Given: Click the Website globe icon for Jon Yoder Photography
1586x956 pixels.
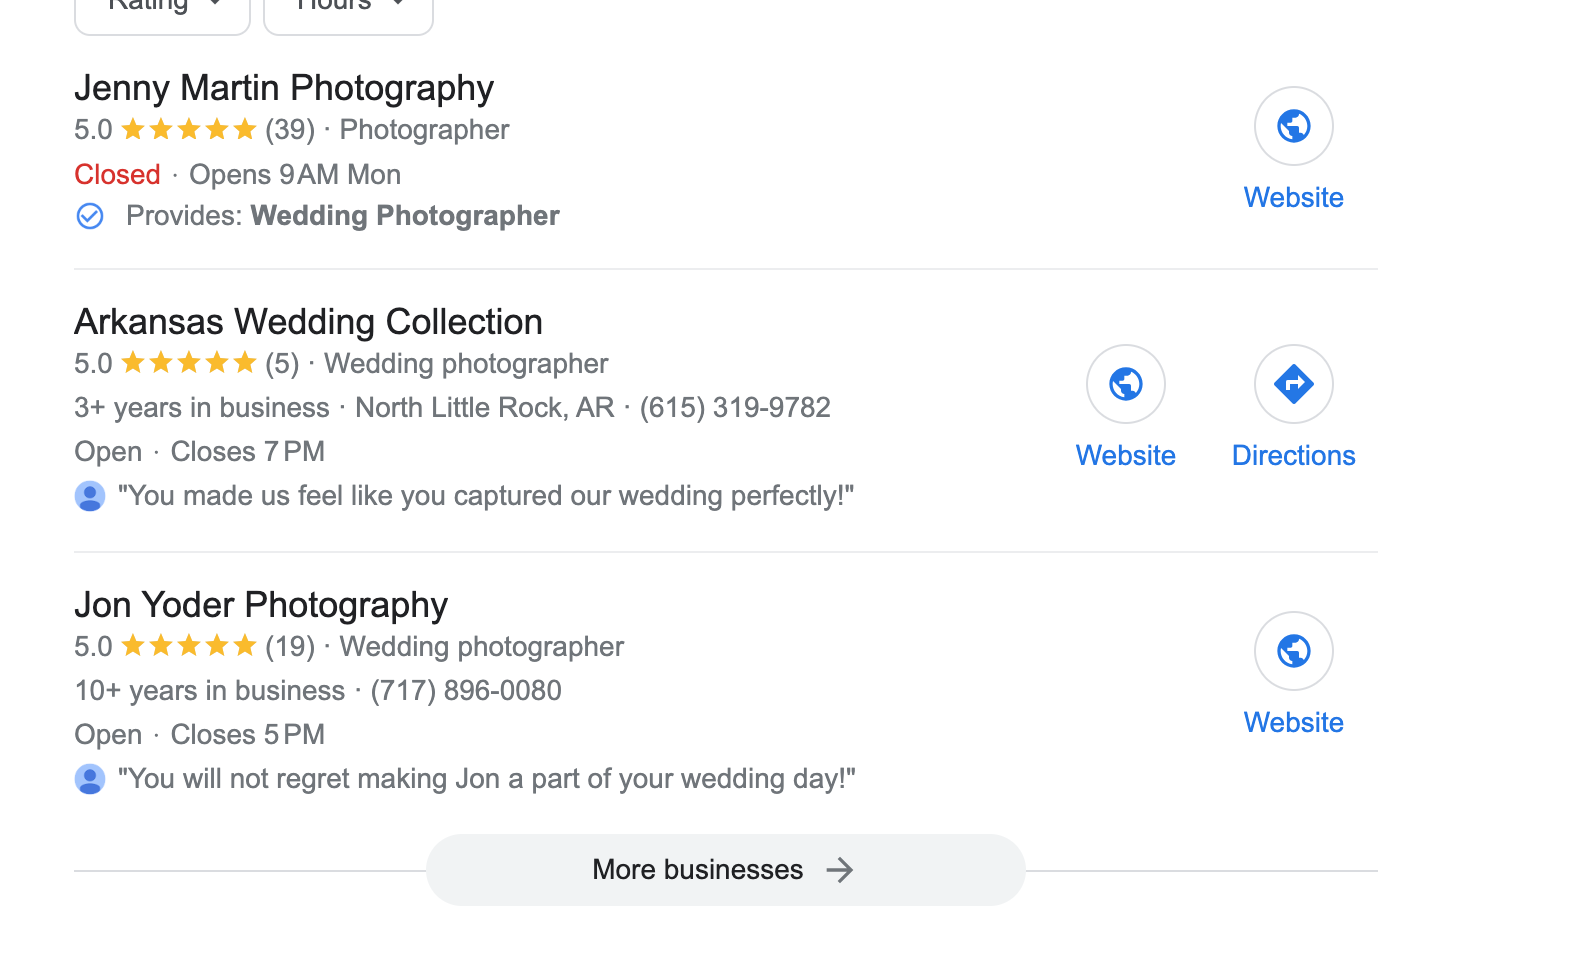Looking at the screenshot, I should pos(1293,652).
